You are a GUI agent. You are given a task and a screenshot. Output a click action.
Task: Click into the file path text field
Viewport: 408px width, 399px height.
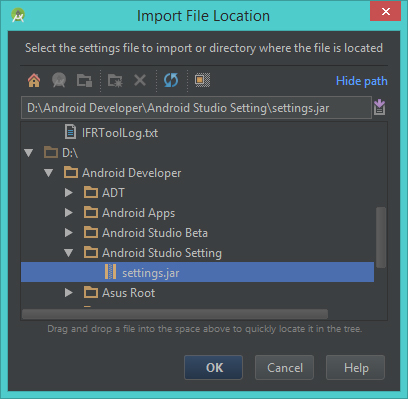coord(196,108)
